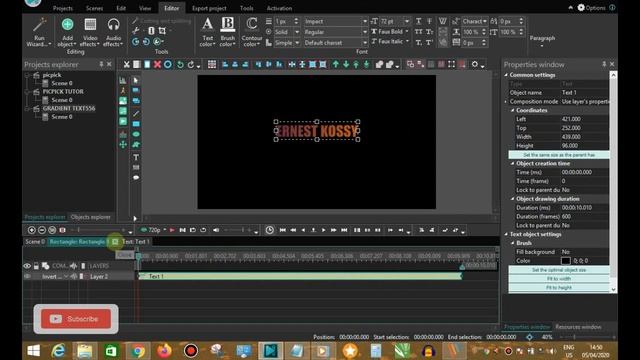Click the timeline zoom-in plus icon

coord(31,230)
